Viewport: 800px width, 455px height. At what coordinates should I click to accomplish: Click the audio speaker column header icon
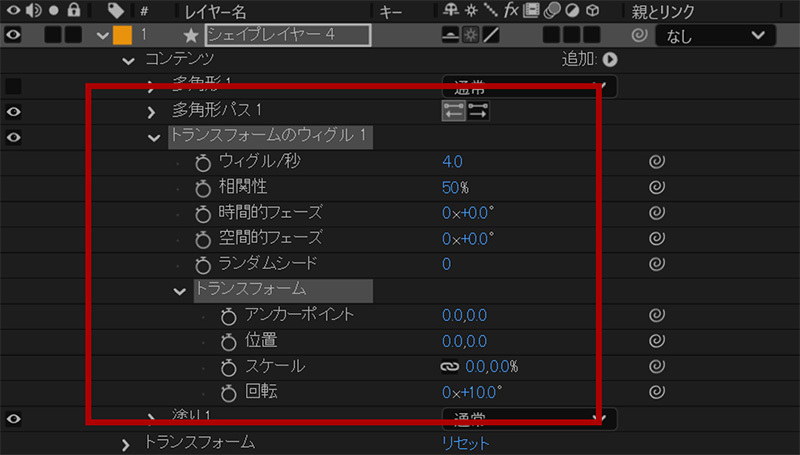[34, 10]
